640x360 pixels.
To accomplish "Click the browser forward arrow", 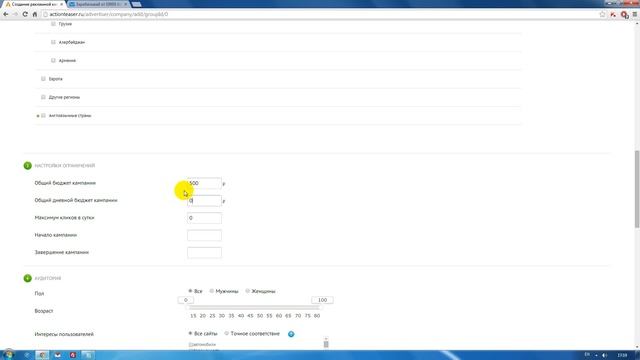I will [x=16, y=14].
